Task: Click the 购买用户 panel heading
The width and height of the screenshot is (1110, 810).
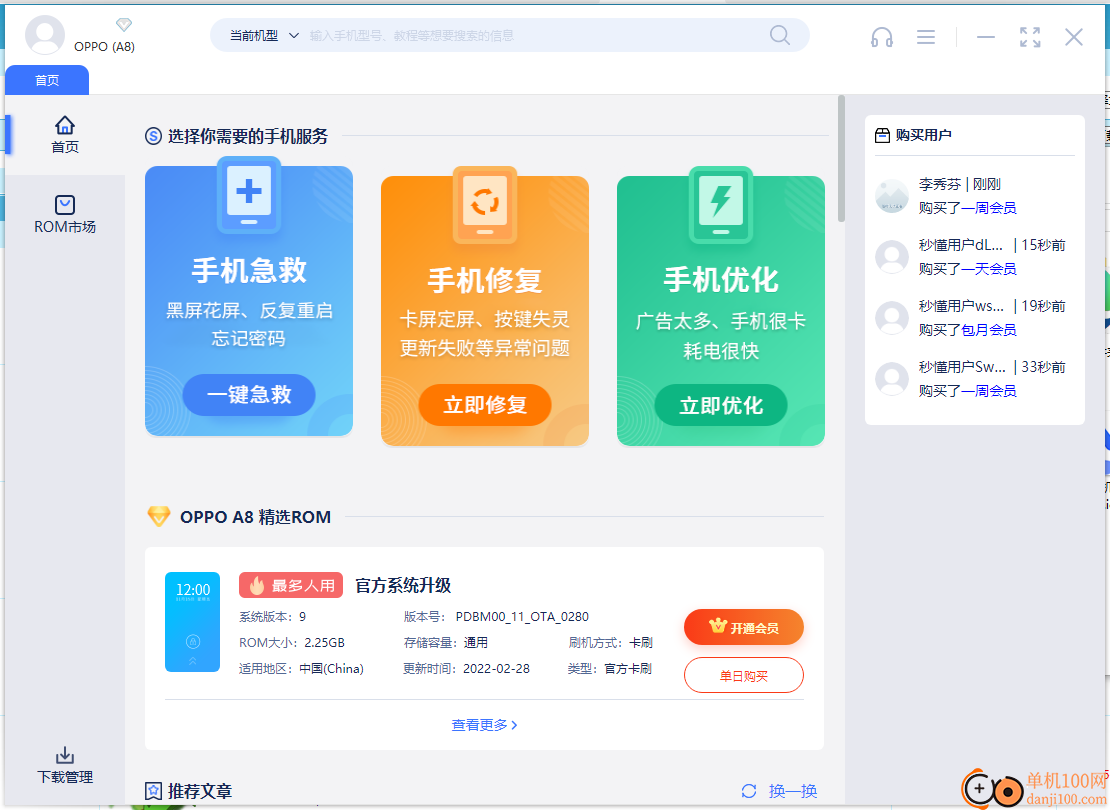Action: pos(923,135)
